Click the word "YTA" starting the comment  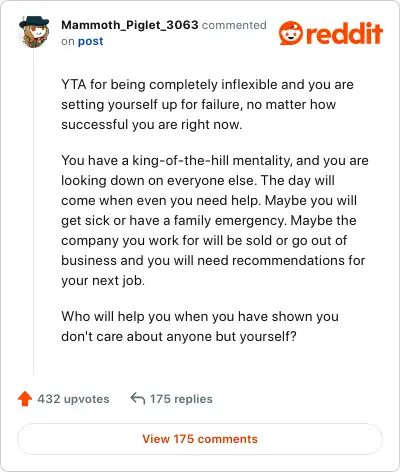tap(74, 85)
